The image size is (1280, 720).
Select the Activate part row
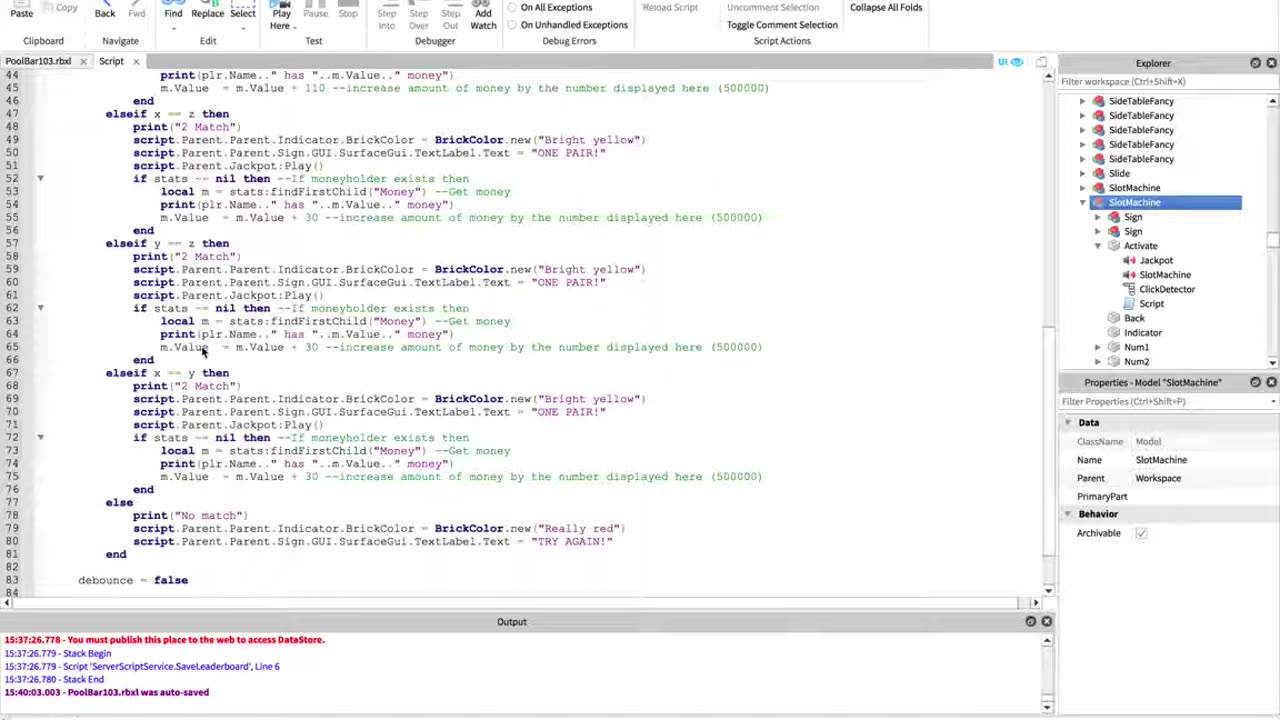coord(1140,246)
